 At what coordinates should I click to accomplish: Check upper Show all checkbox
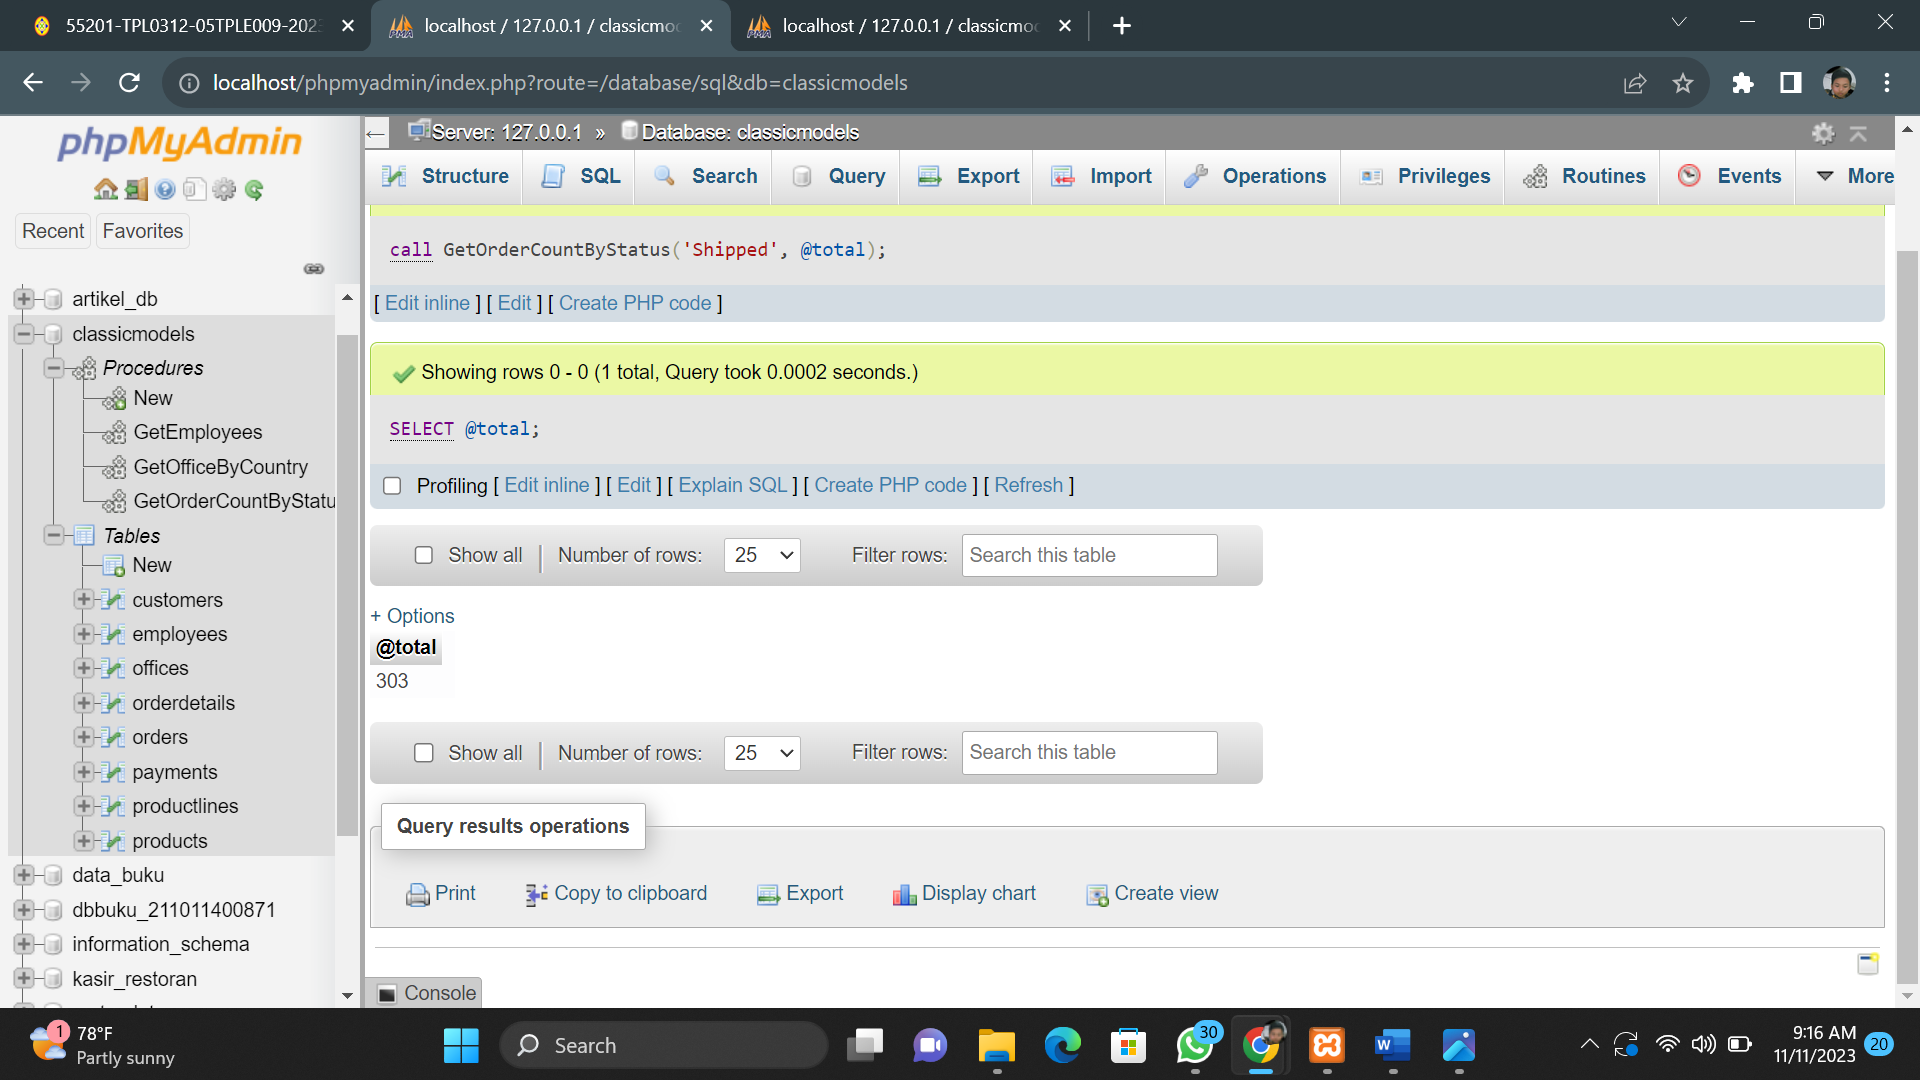424,555
